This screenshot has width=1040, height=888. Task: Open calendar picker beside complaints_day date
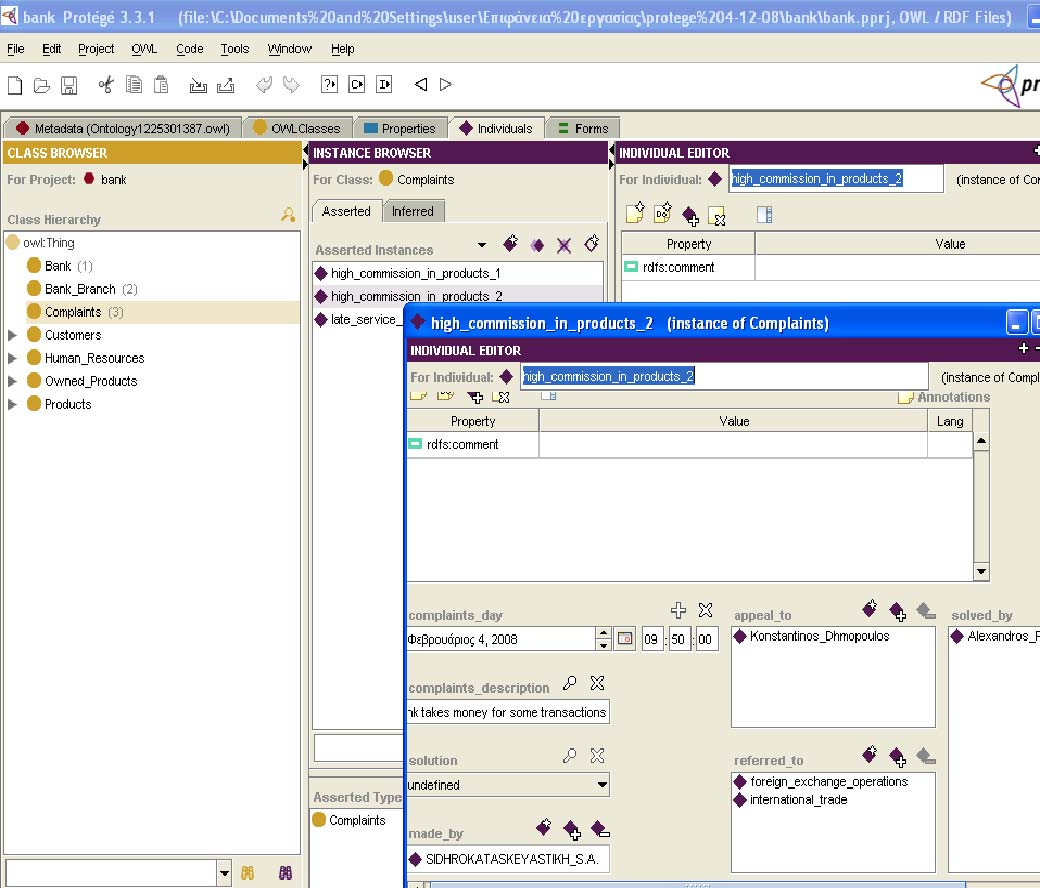(625, 639)
